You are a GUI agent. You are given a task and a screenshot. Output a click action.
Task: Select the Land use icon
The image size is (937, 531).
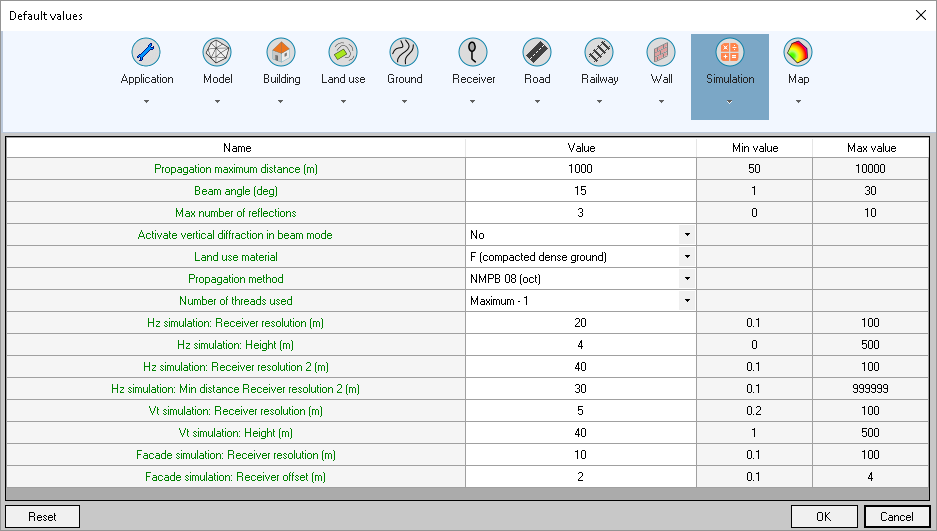(343, 52)
